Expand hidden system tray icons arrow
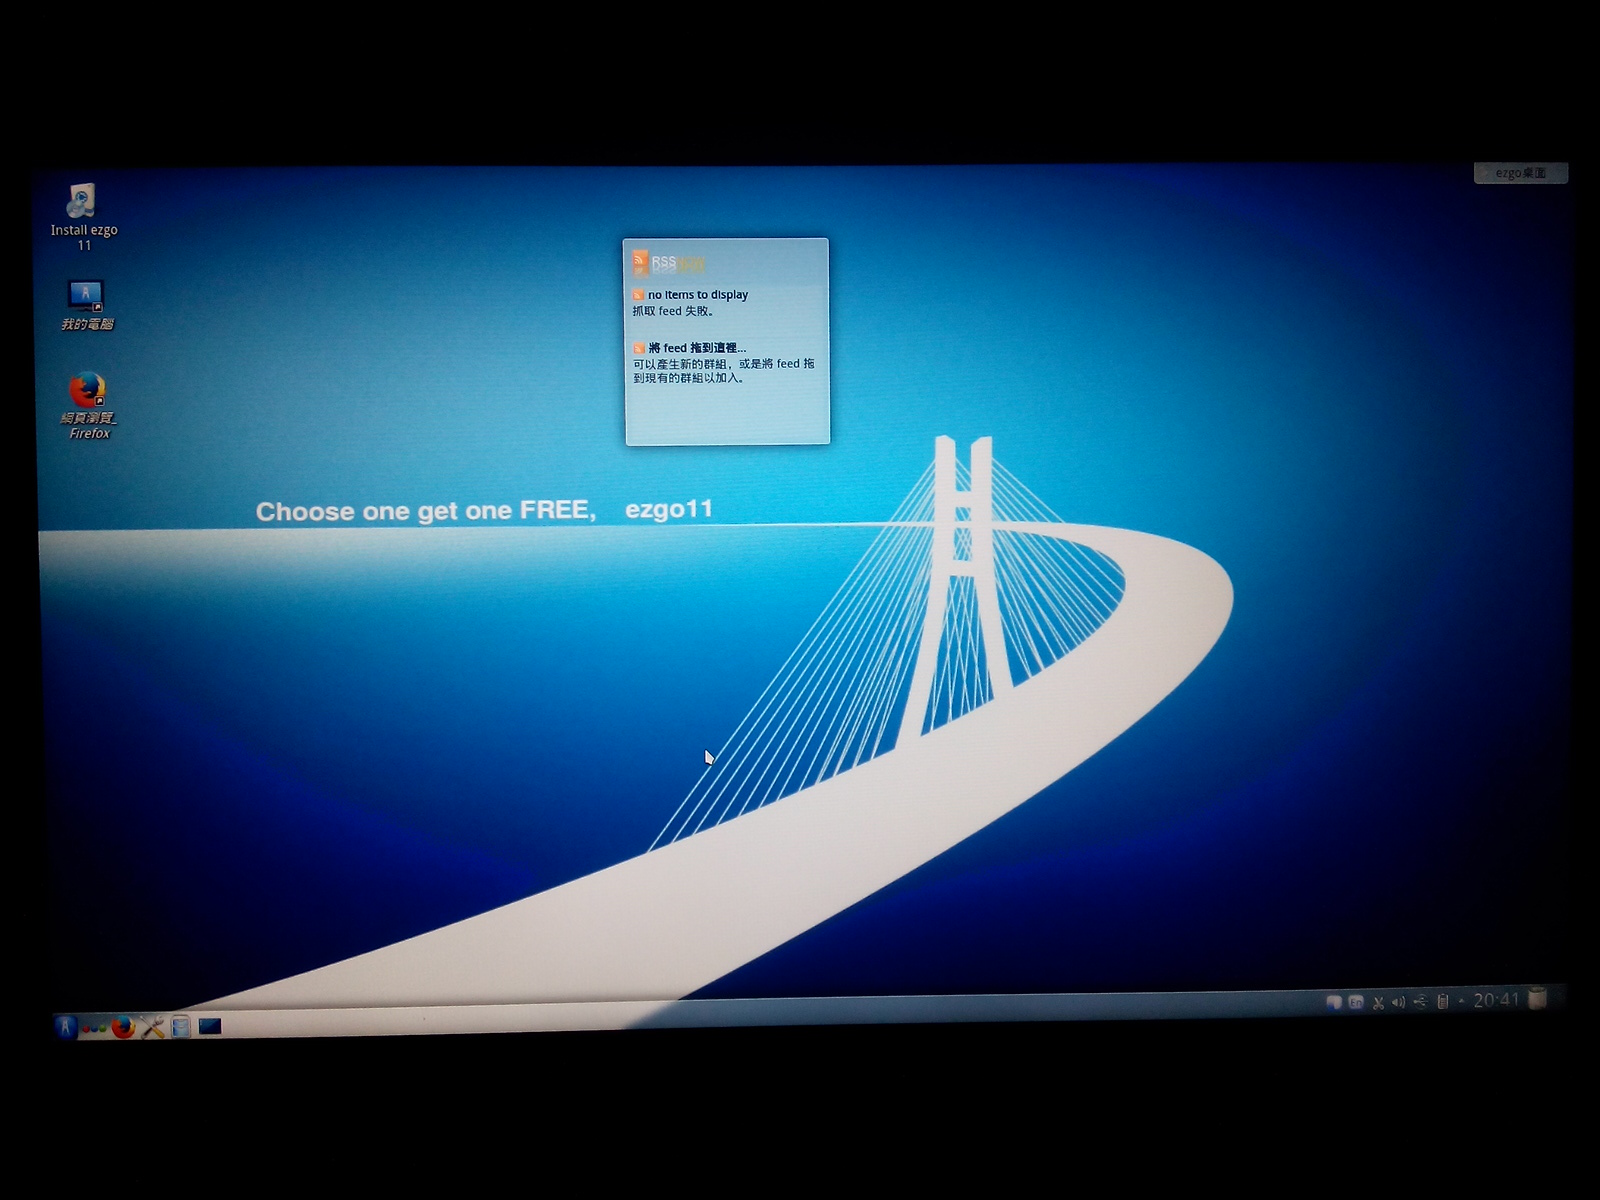Viewport: 1600px width, 1200px height. point(1461,1001)
